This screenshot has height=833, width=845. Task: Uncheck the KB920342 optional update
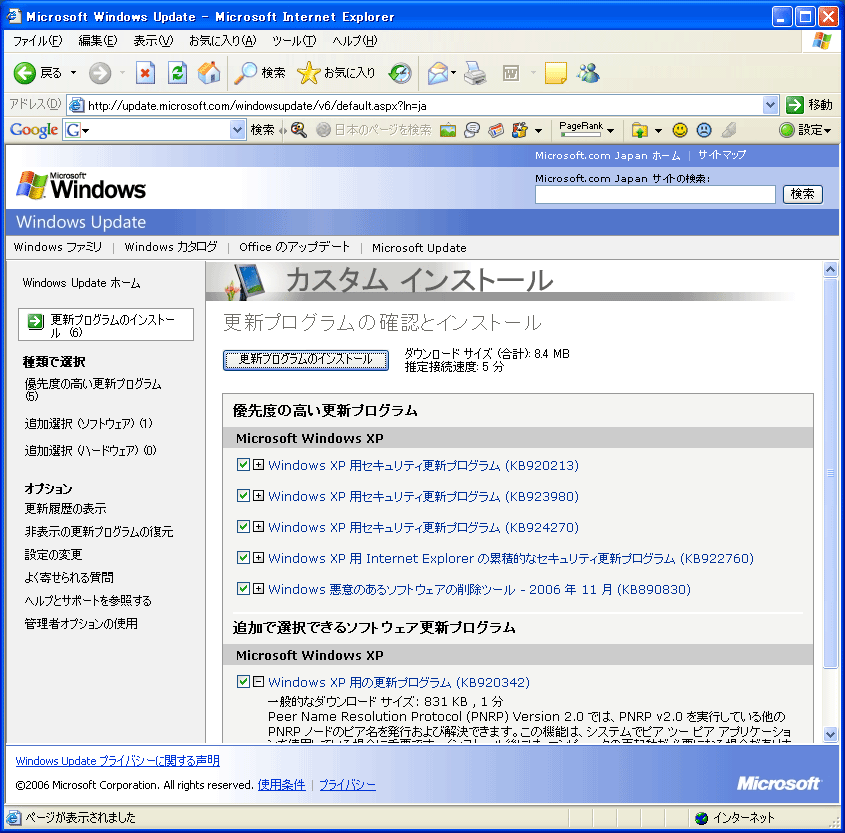click(243, 682)
